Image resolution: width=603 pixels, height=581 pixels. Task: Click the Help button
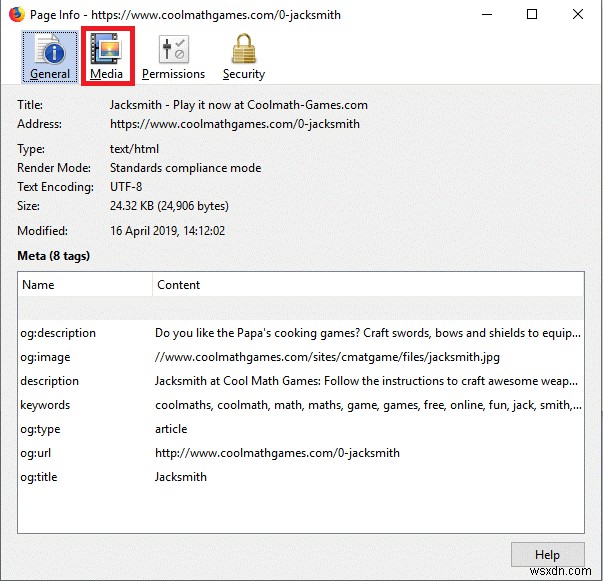tap(547, 554)
